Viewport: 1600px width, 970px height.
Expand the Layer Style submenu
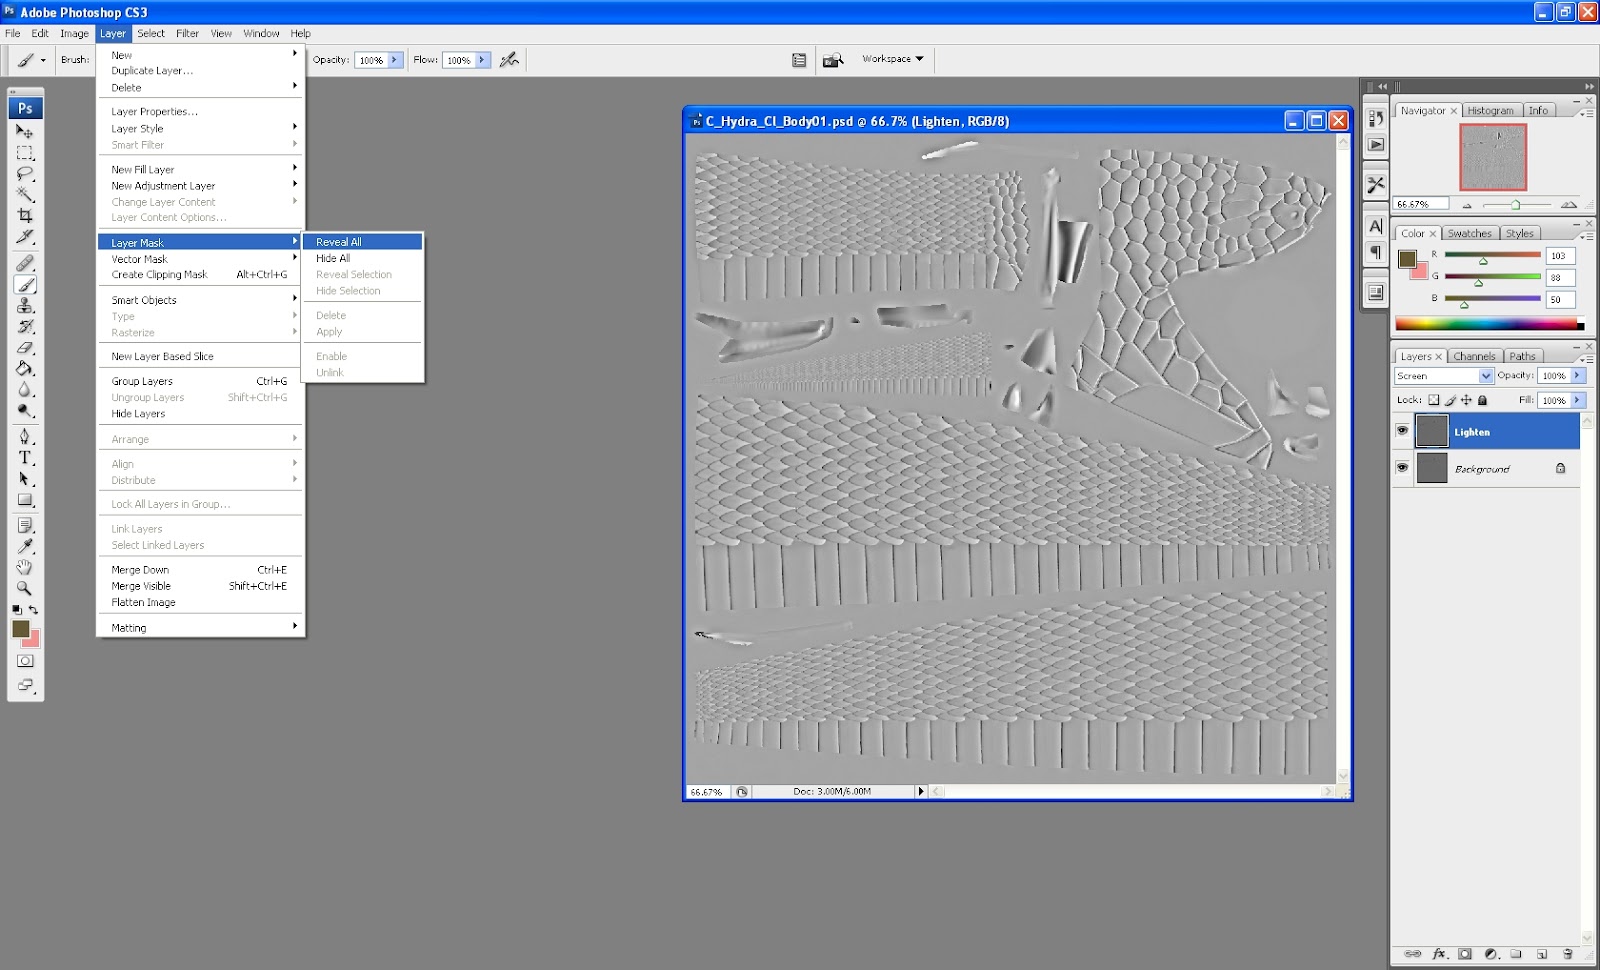(137, 128)
